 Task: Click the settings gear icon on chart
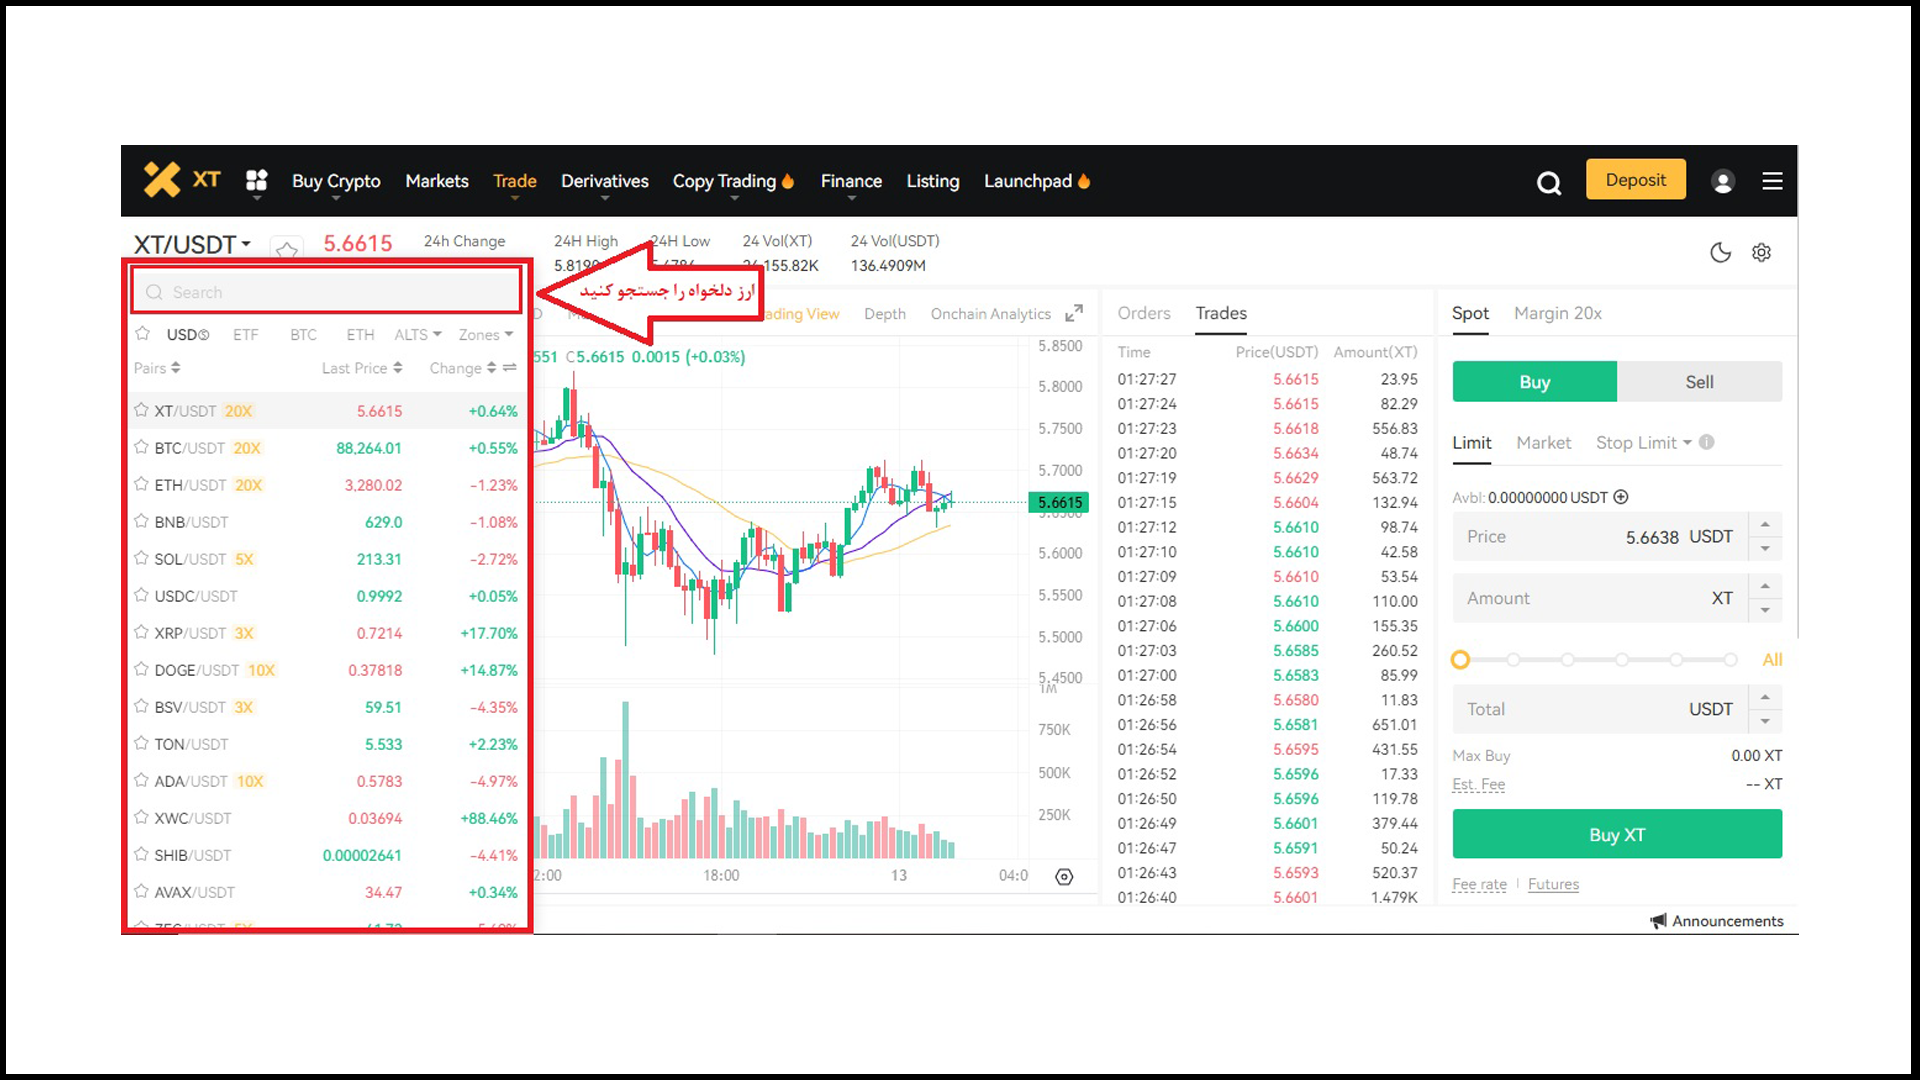coord(1064,877)
